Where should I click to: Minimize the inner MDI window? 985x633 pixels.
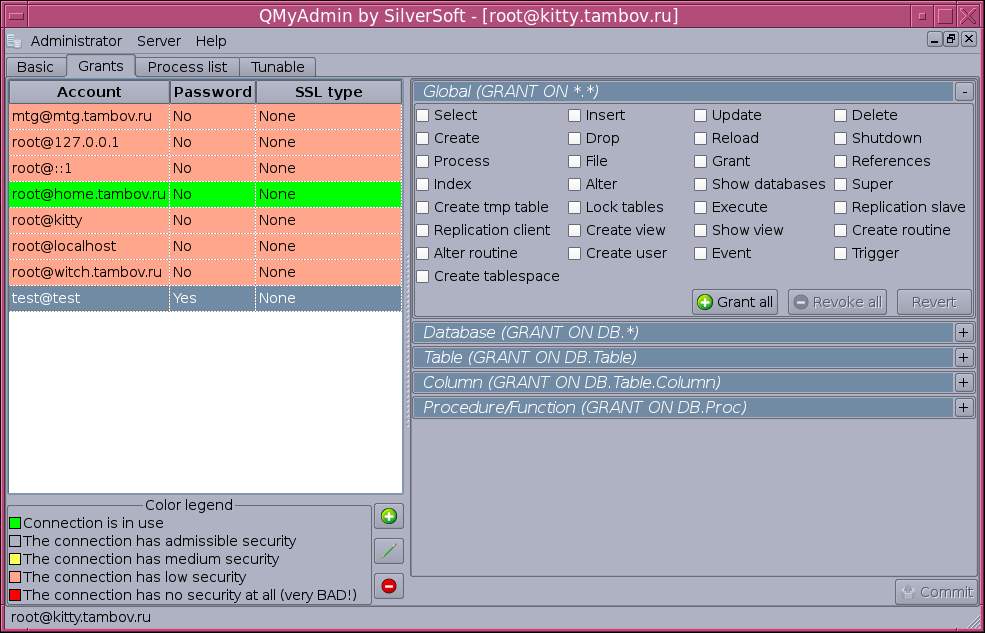tap(934, 39)
